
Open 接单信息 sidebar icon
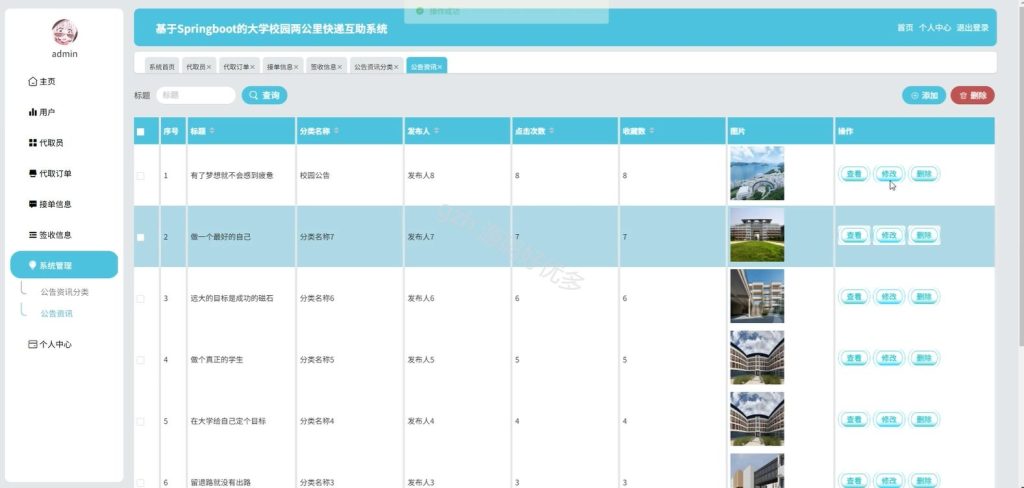tap(33, 204)
